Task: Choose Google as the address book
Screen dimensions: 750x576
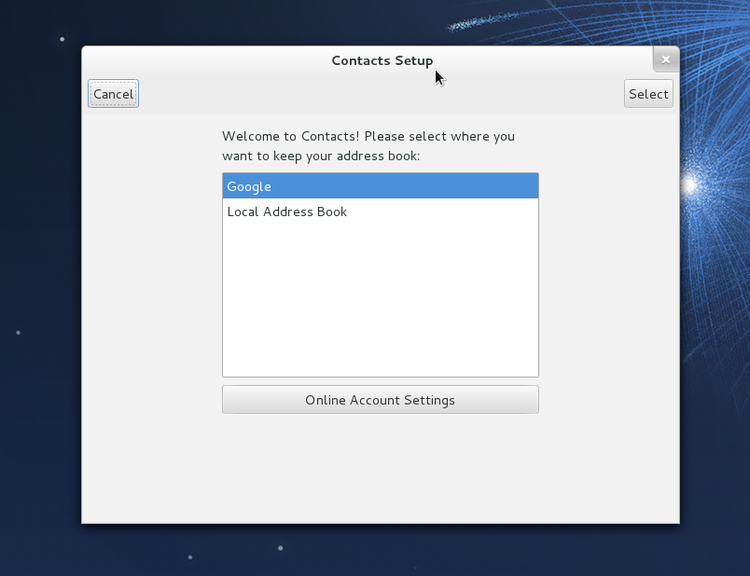Action: click(x=249, y=186)
